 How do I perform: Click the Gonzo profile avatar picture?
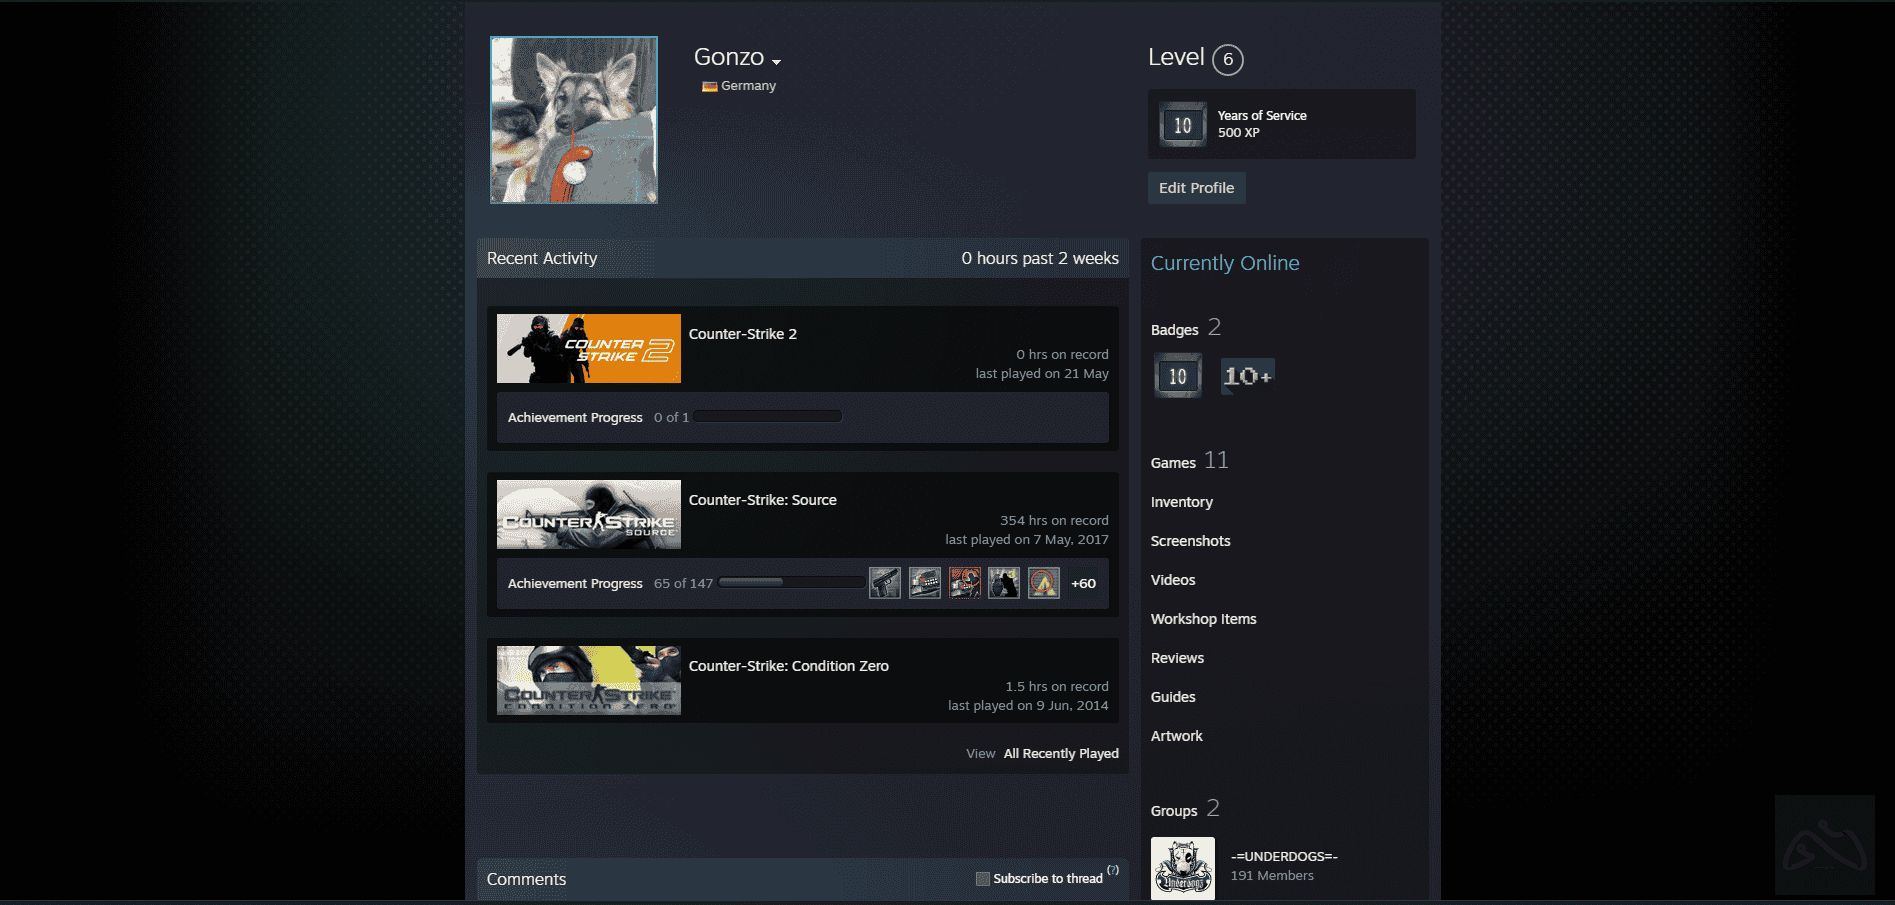574,120
